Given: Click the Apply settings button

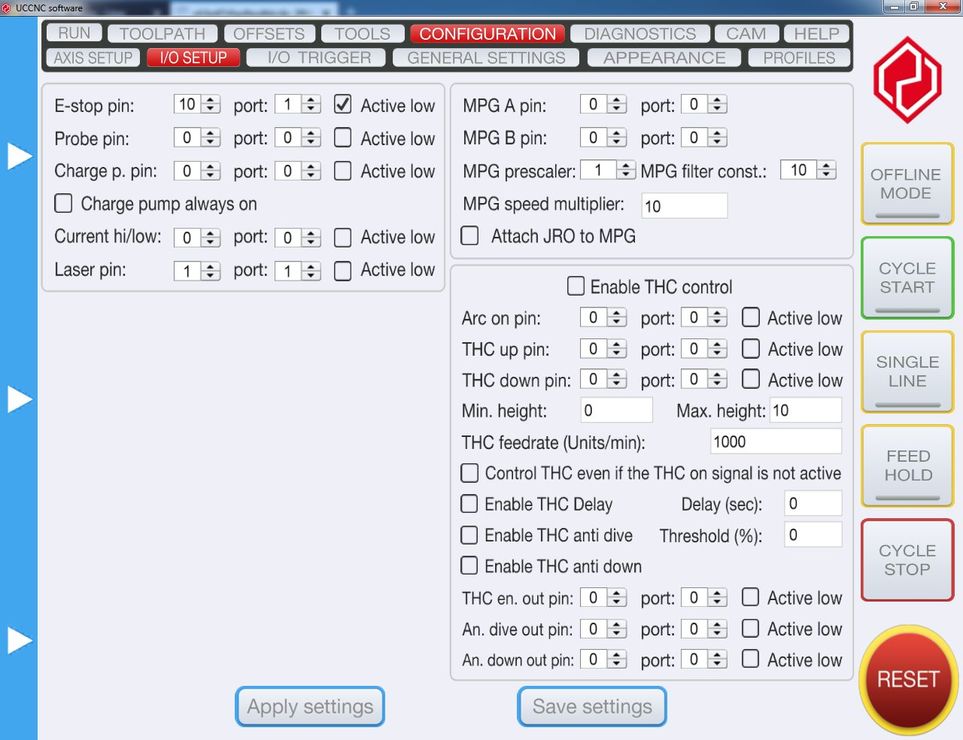Looking at the screenshot, I should click(310, 707).
